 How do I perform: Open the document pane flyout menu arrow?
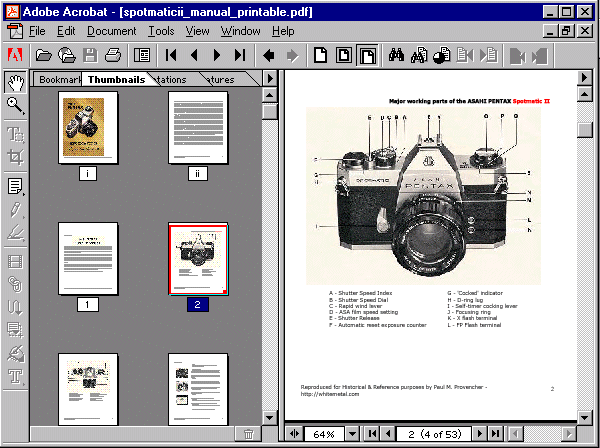coord(584,78)
